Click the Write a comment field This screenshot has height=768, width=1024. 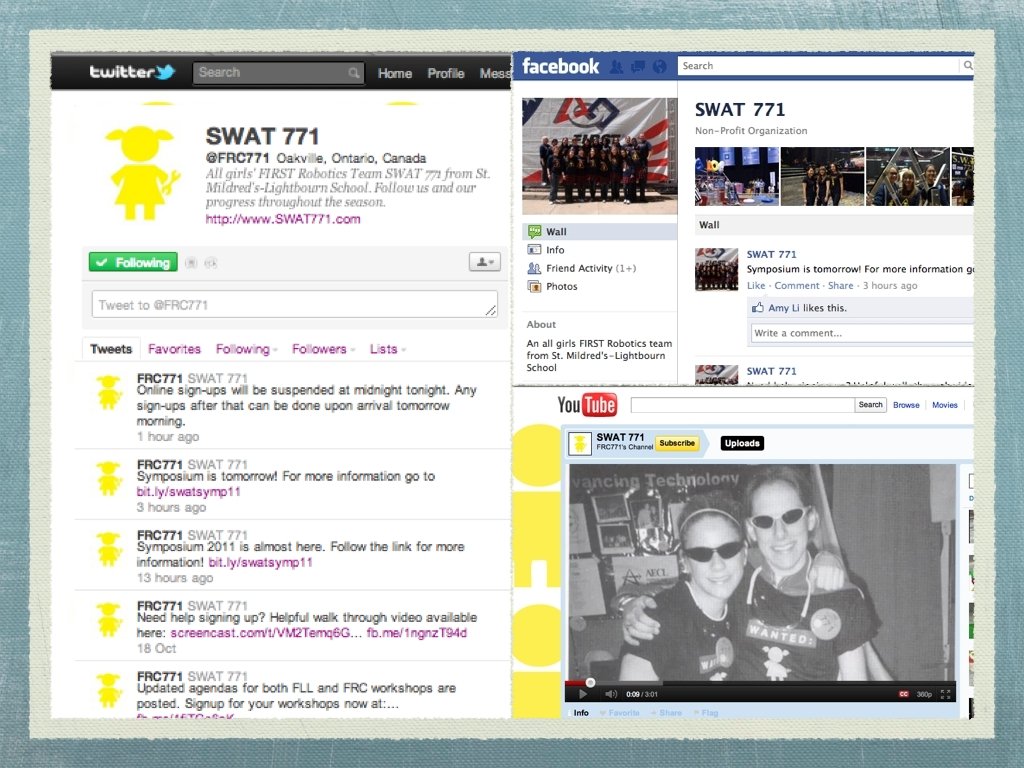tap(862, 333)
